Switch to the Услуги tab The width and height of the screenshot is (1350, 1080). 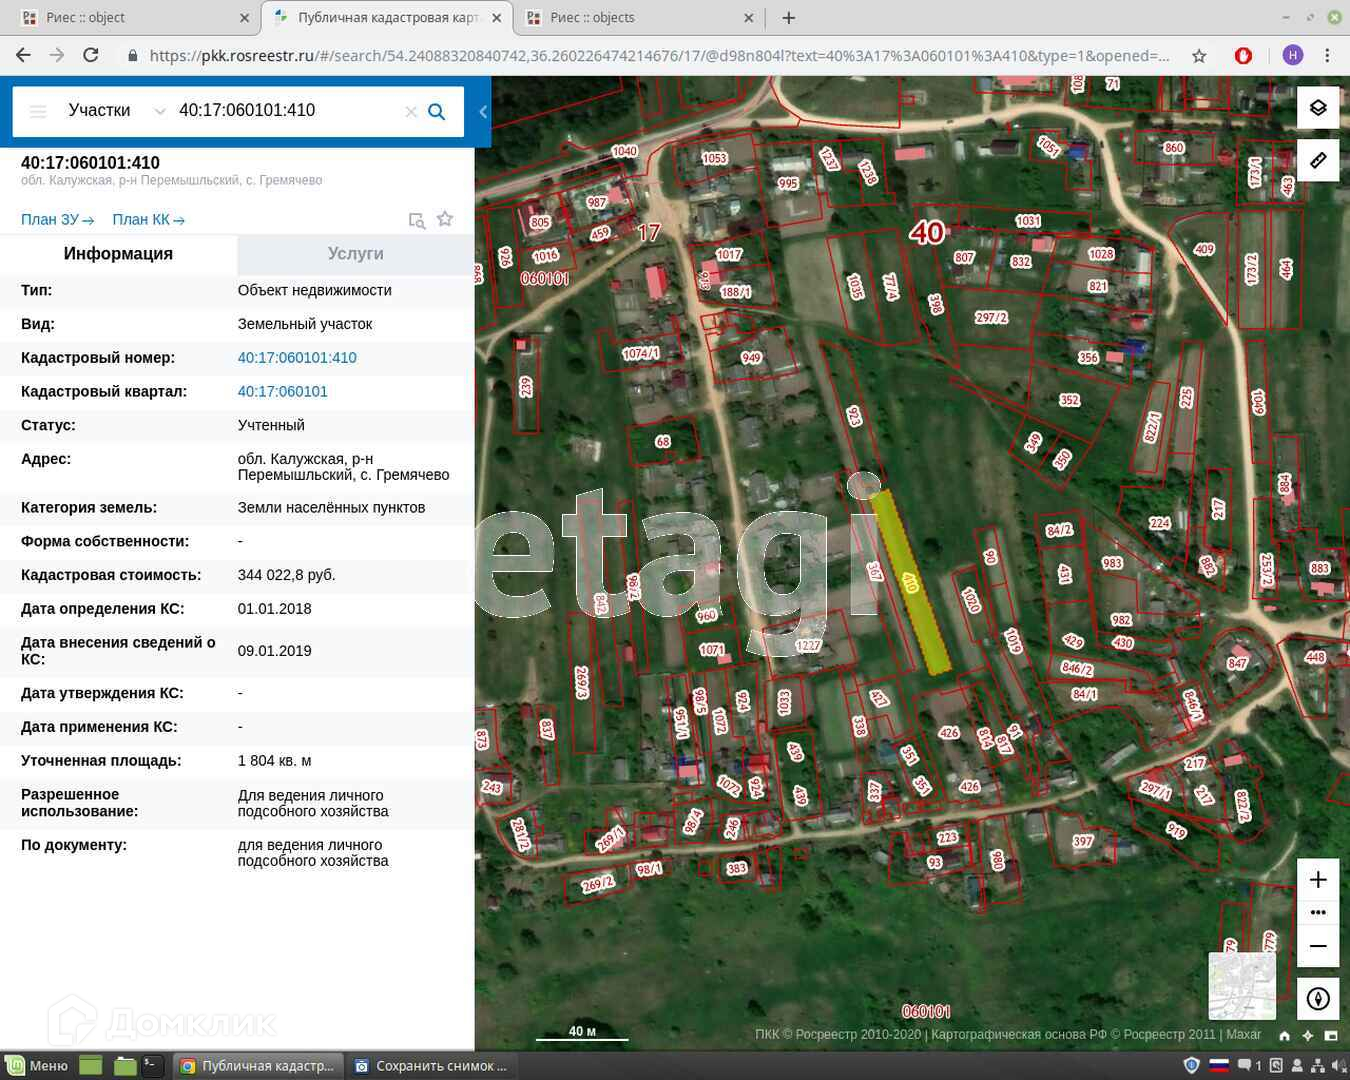point(355,254)
